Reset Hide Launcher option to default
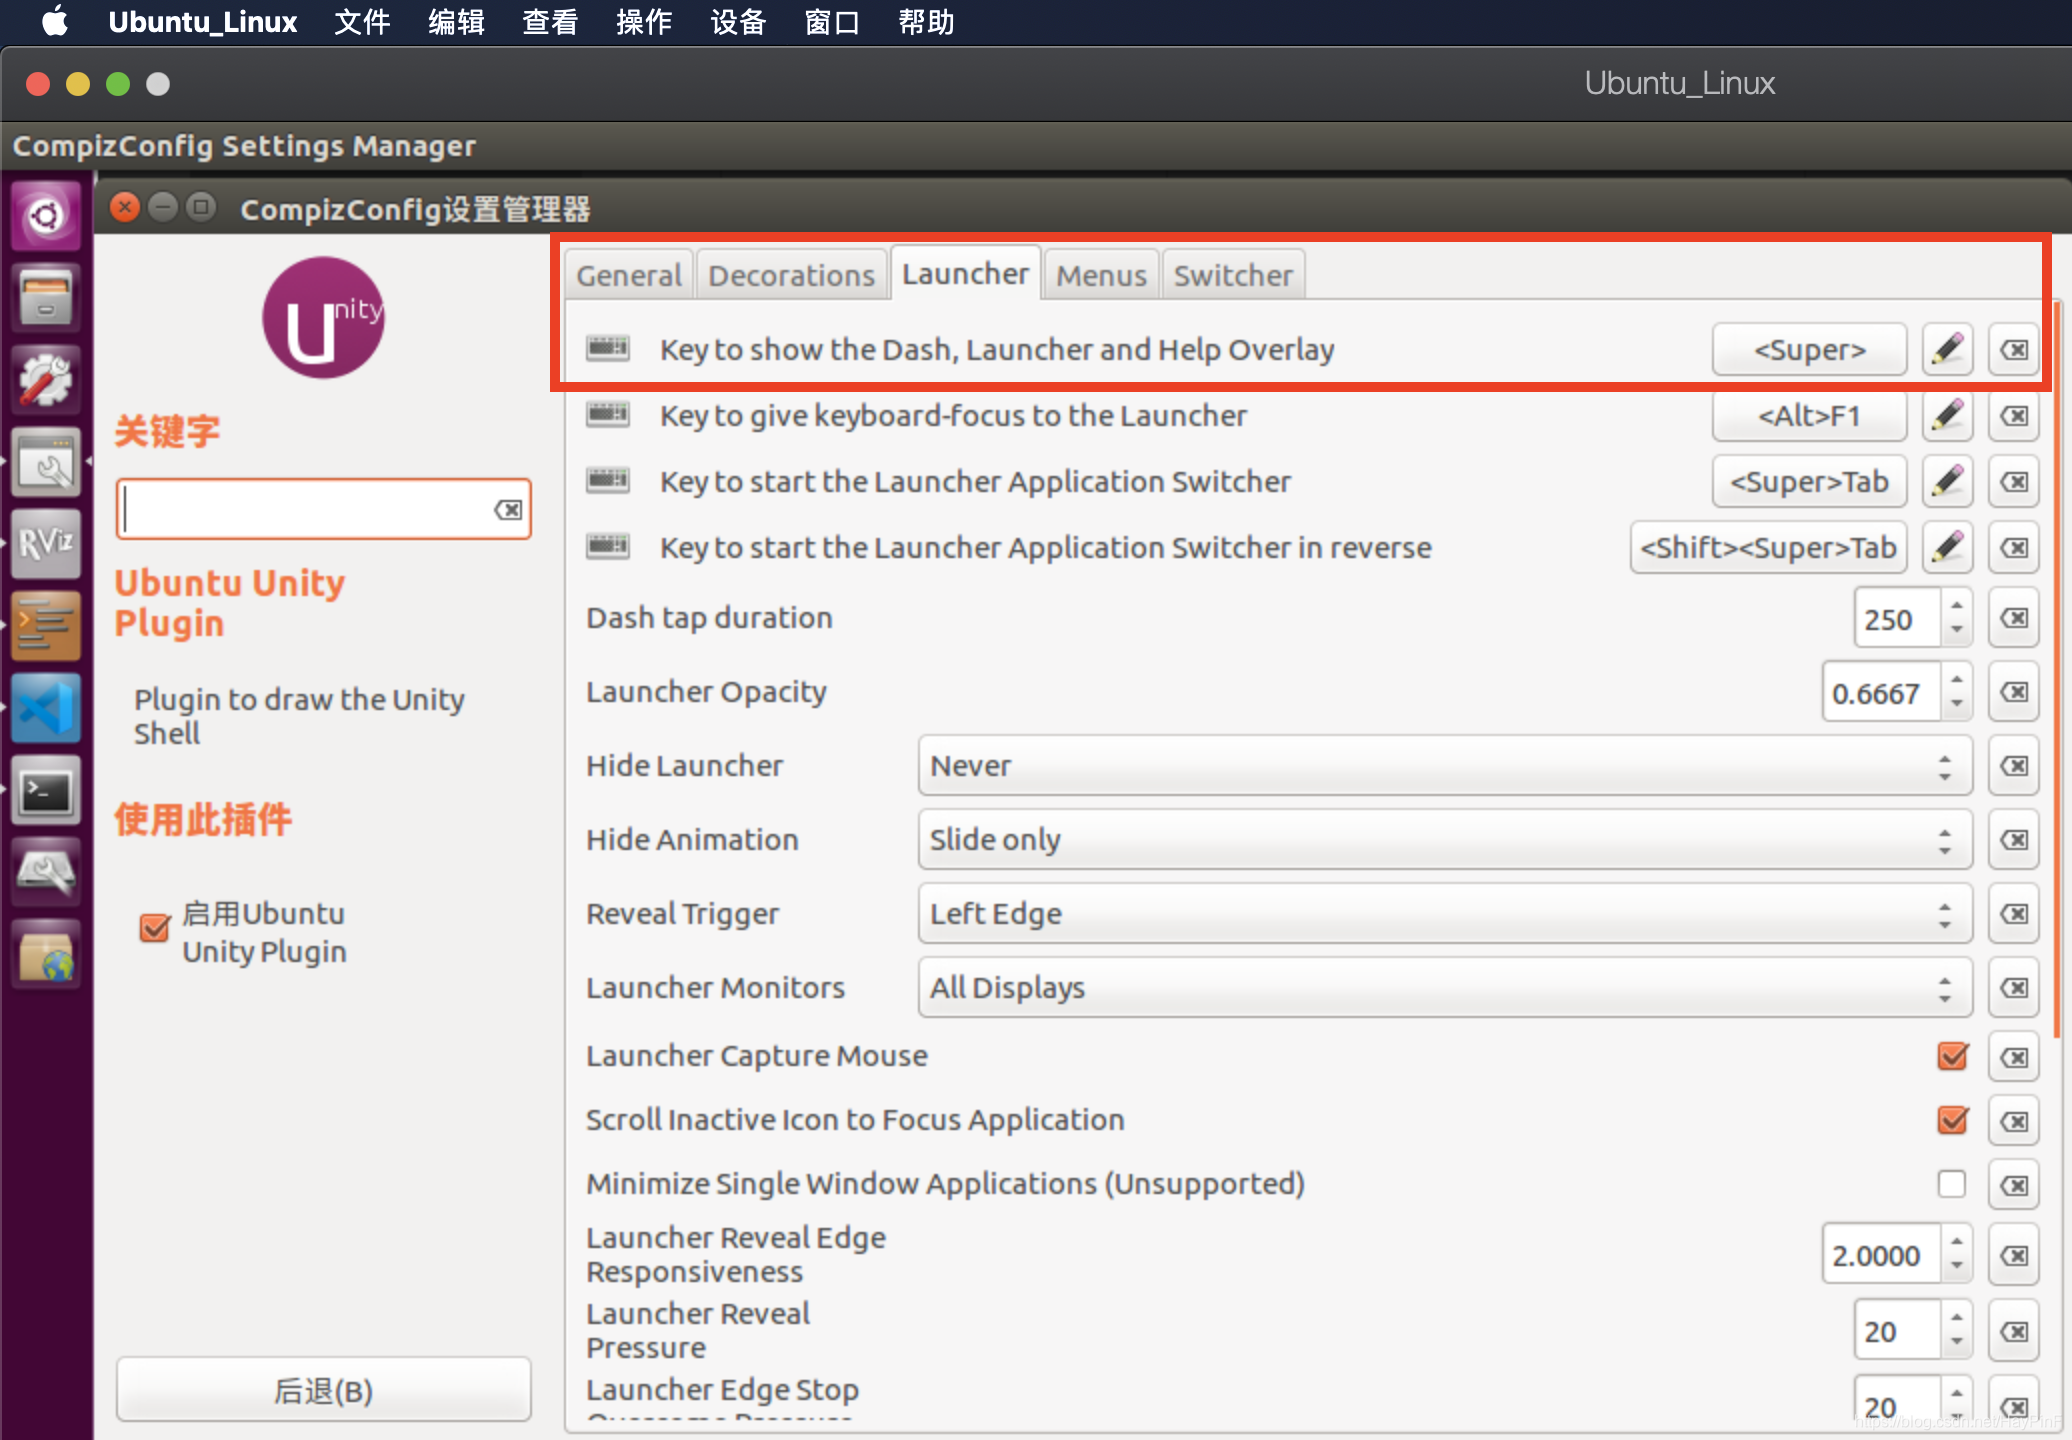Image resolution: width=2072 pixels, height=1440 pixels. point(2014,766)
